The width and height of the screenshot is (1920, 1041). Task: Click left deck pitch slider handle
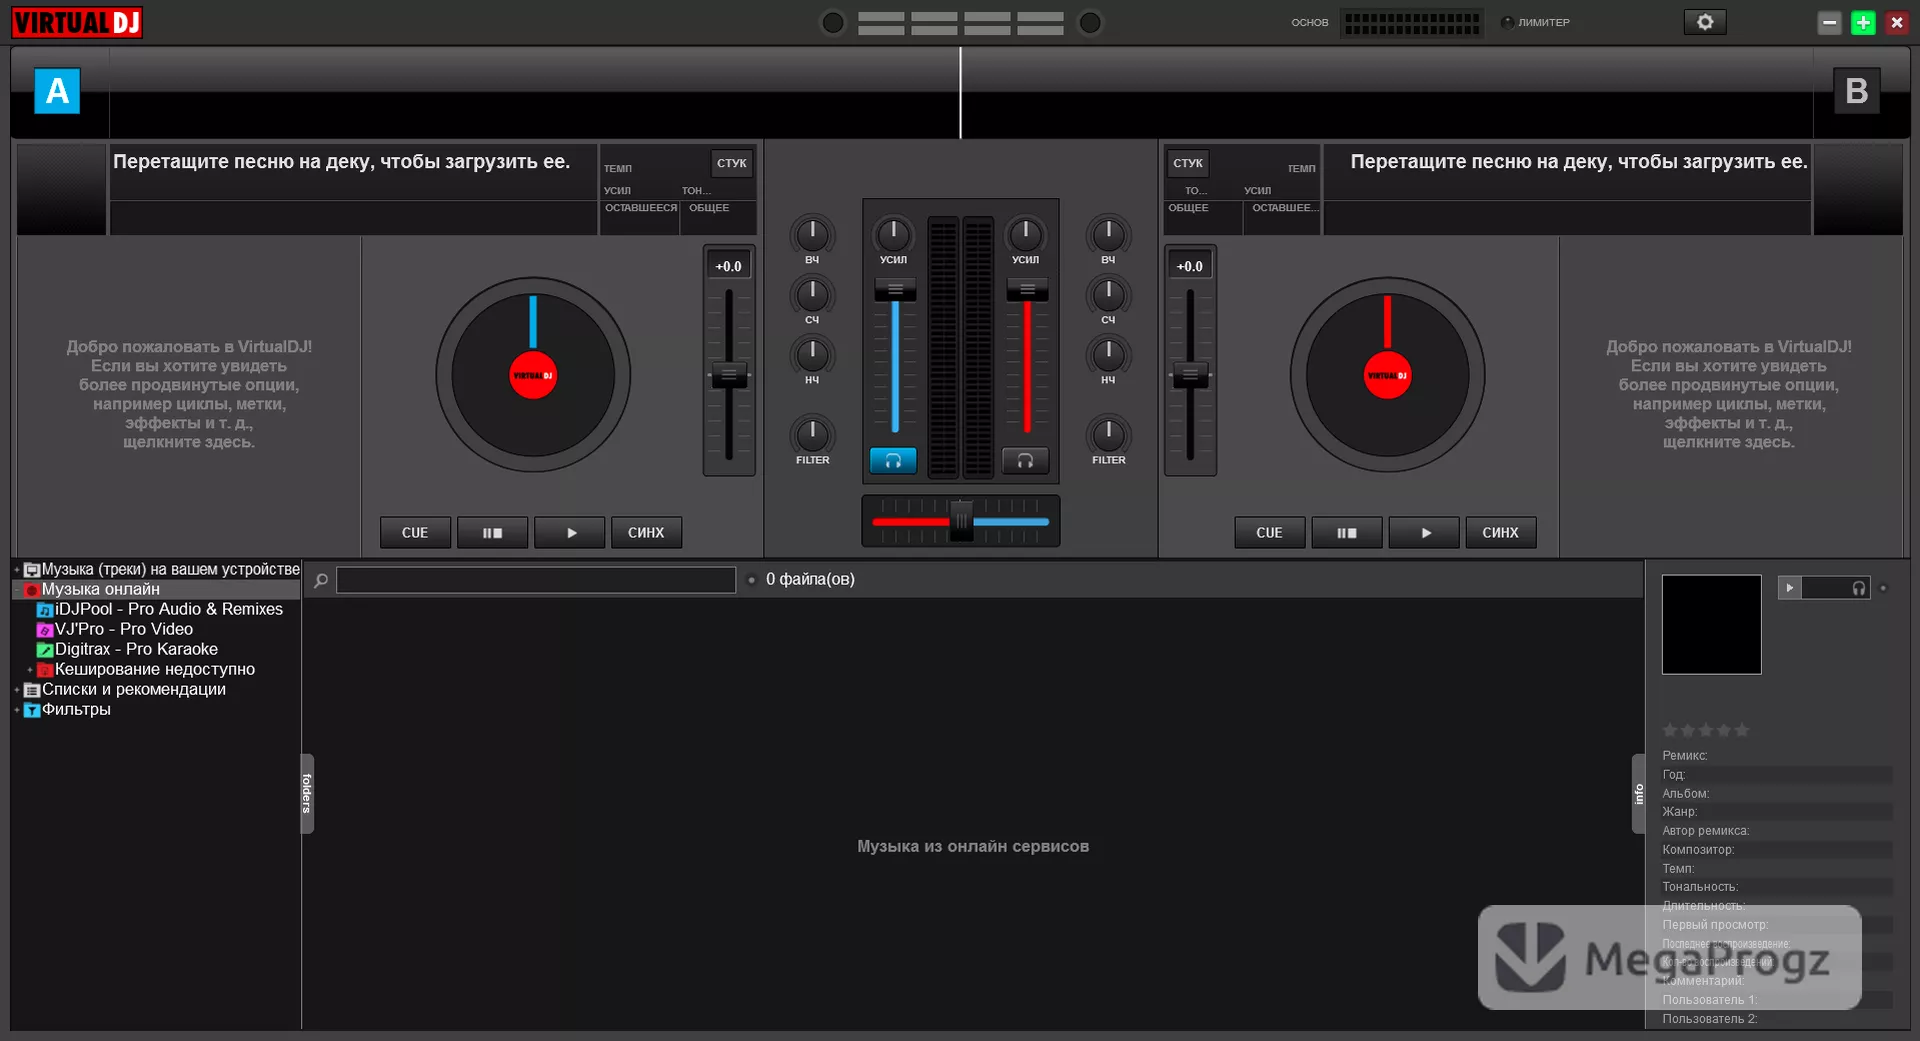(729, 376)
